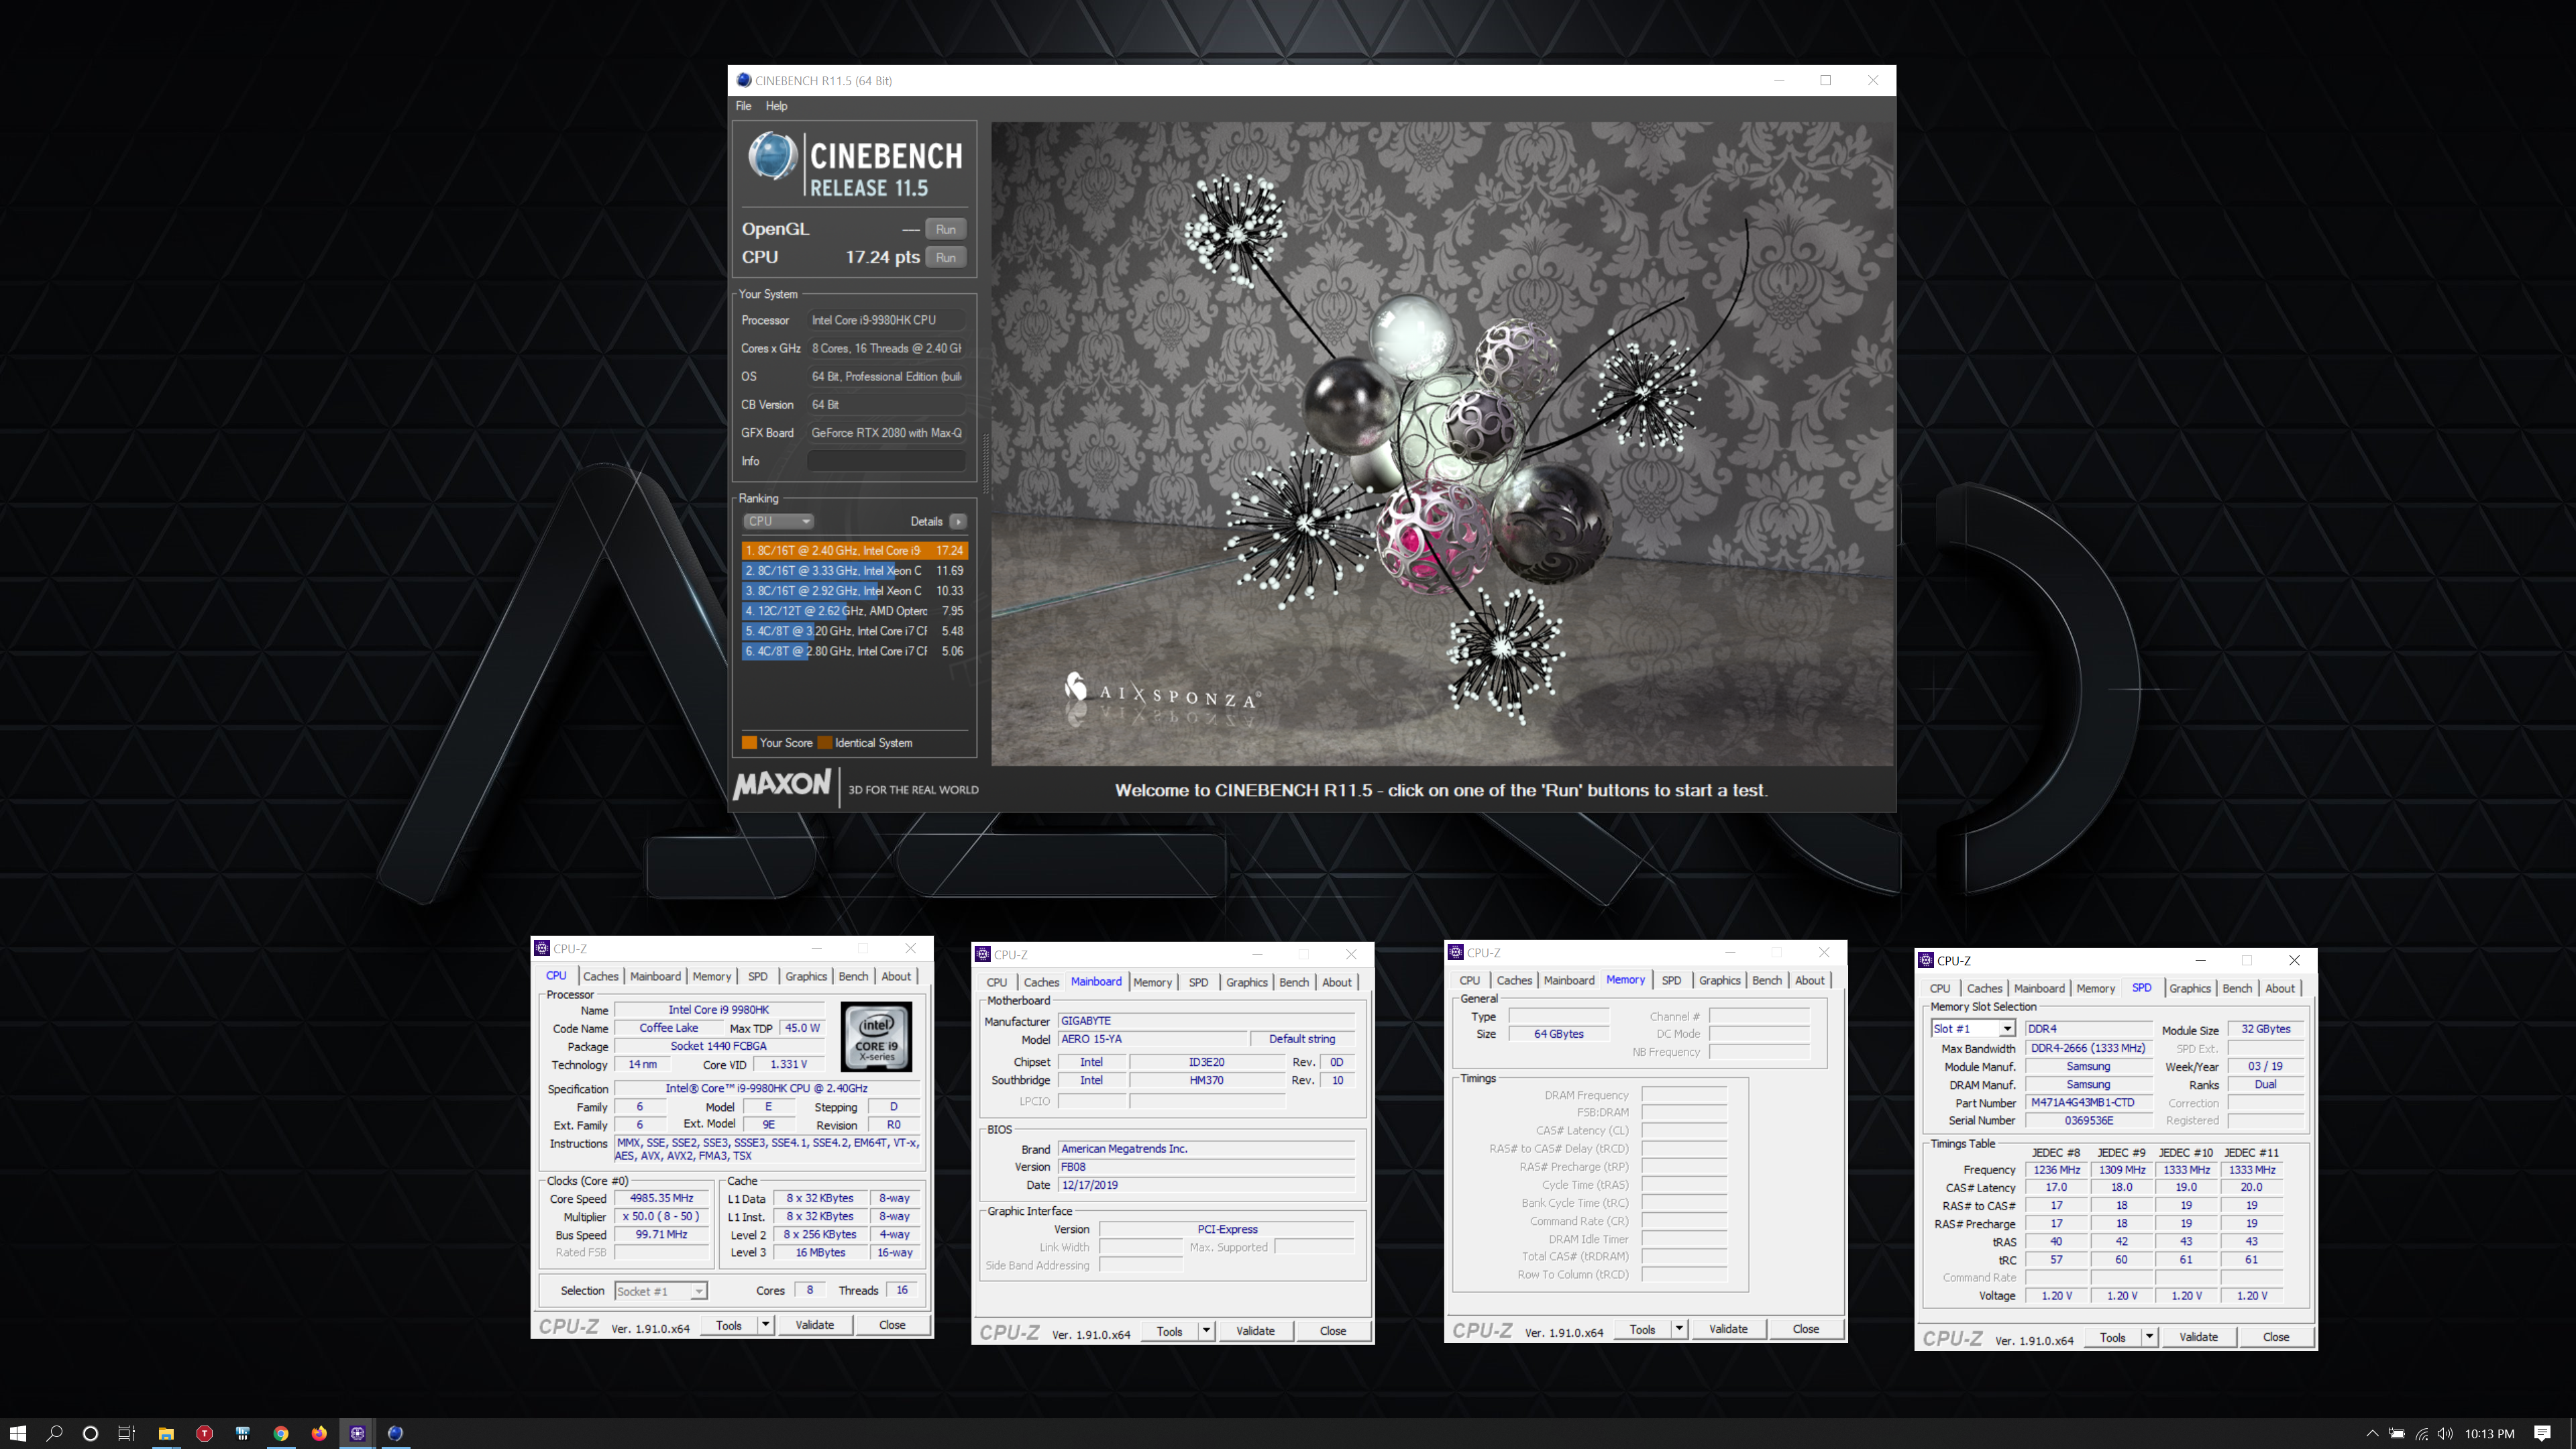Viewport: 2576px width, 1449px height.
Task: Expand Tools dropdown arrow in SPD window
Action: [2149, 1337]
